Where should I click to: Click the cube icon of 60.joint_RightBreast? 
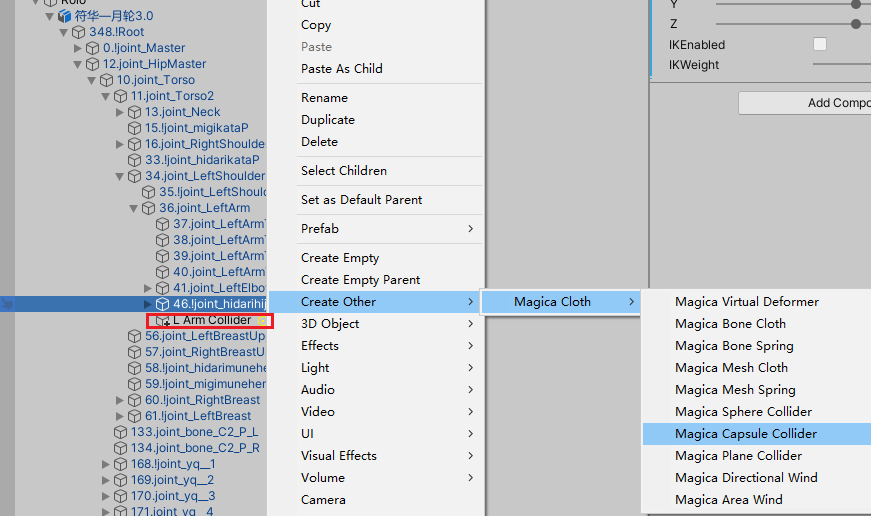tap(135, 400)
